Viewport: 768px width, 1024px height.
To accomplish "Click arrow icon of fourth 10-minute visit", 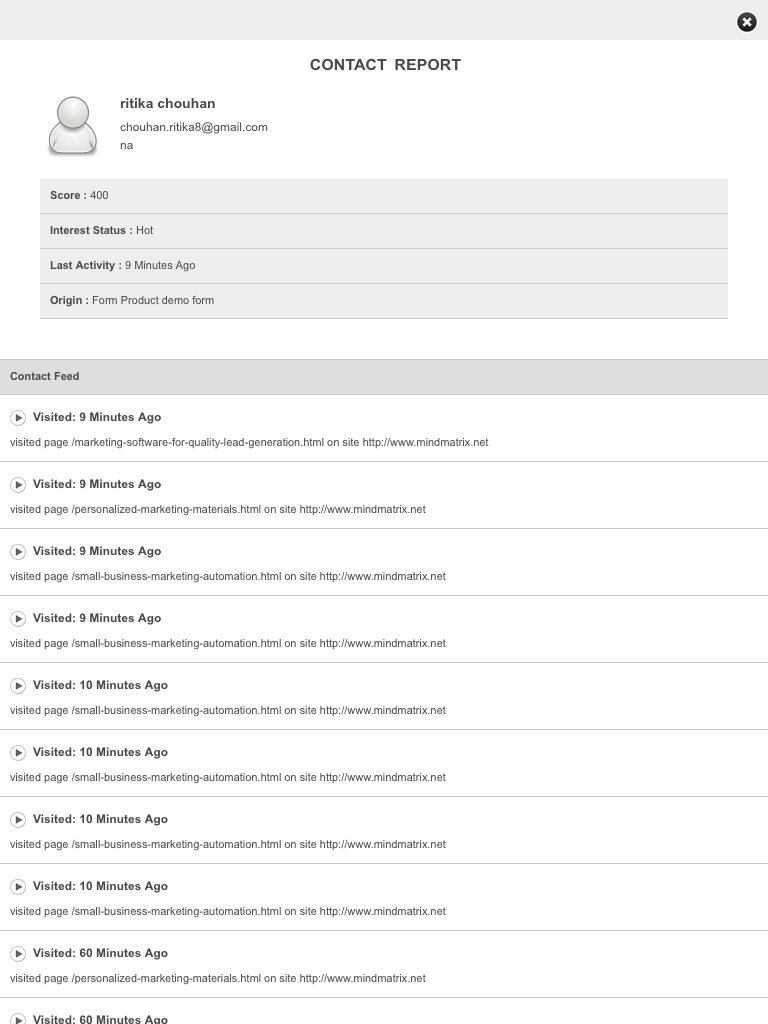I will click(18, 887).
